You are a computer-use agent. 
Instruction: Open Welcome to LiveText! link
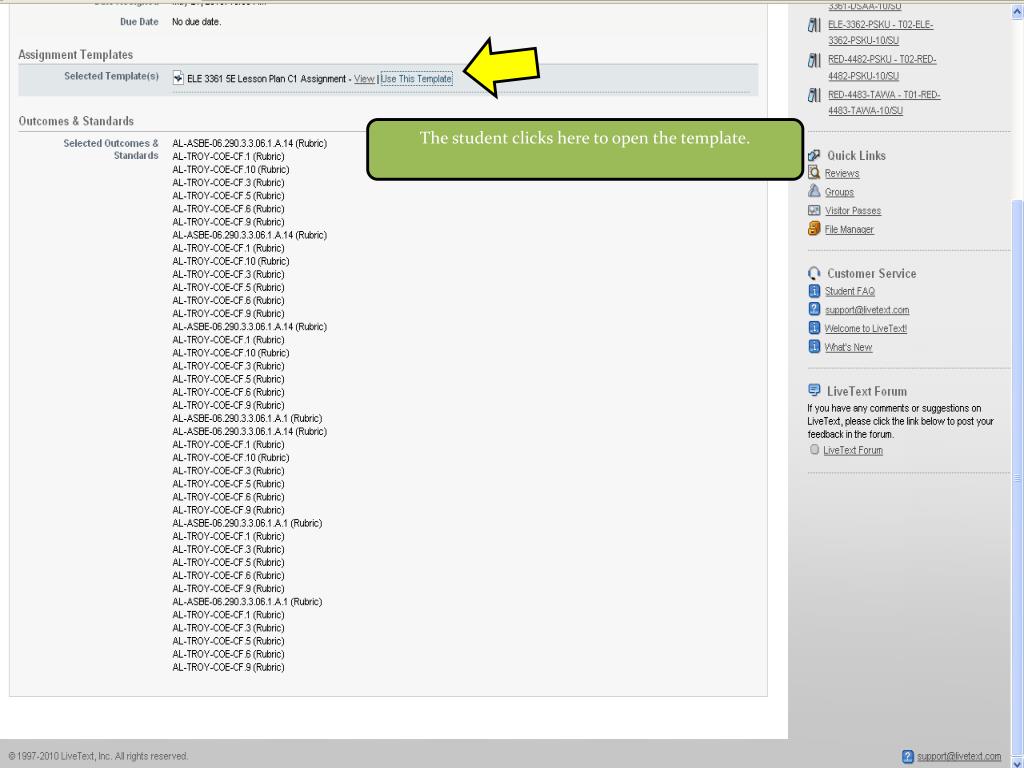(865, 328)
